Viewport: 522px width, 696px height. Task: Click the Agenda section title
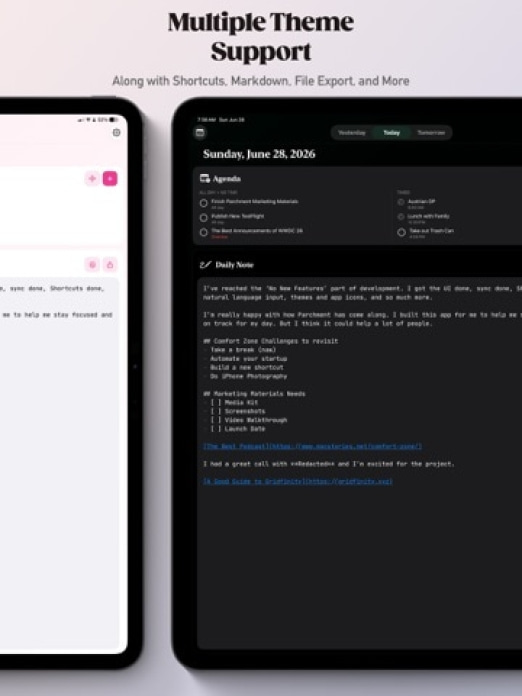pyautogui.click(x=227, y=178)
